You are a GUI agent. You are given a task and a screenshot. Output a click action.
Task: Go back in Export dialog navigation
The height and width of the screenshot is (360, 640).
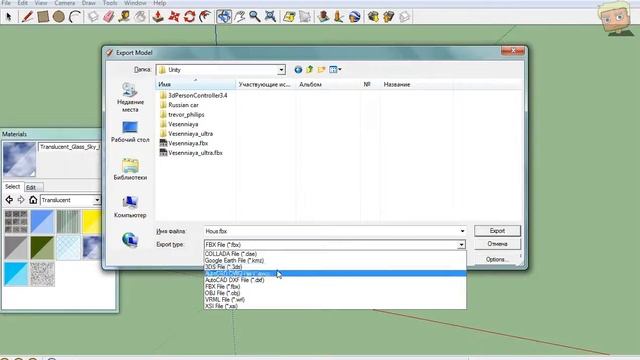[298, 70]
